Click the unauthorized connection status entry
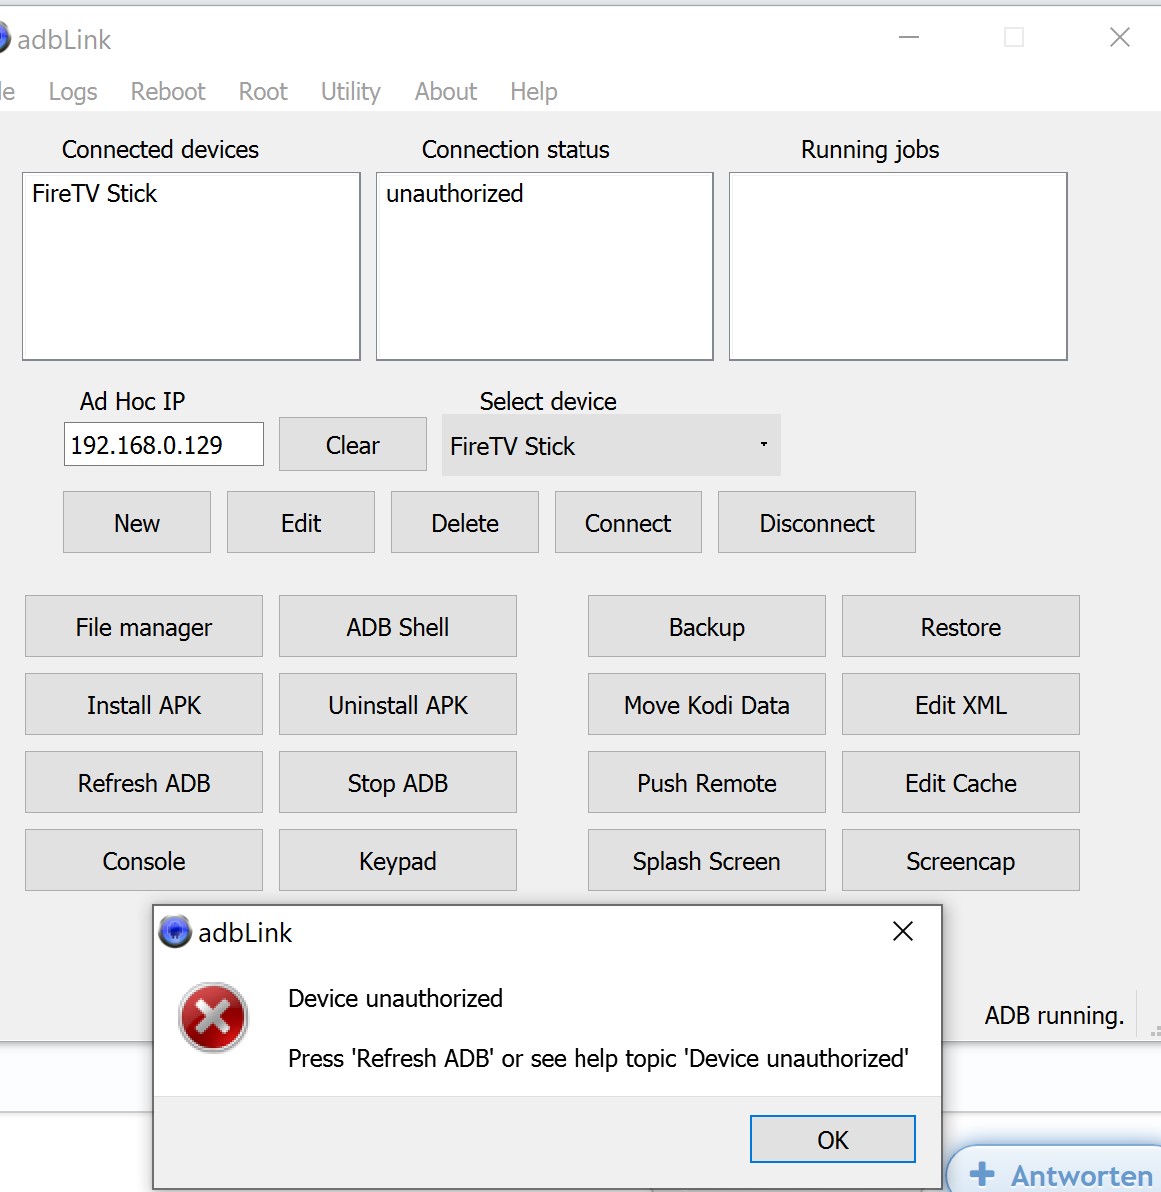Viewport: 1161px width, 1192px height. click(455, 193)
